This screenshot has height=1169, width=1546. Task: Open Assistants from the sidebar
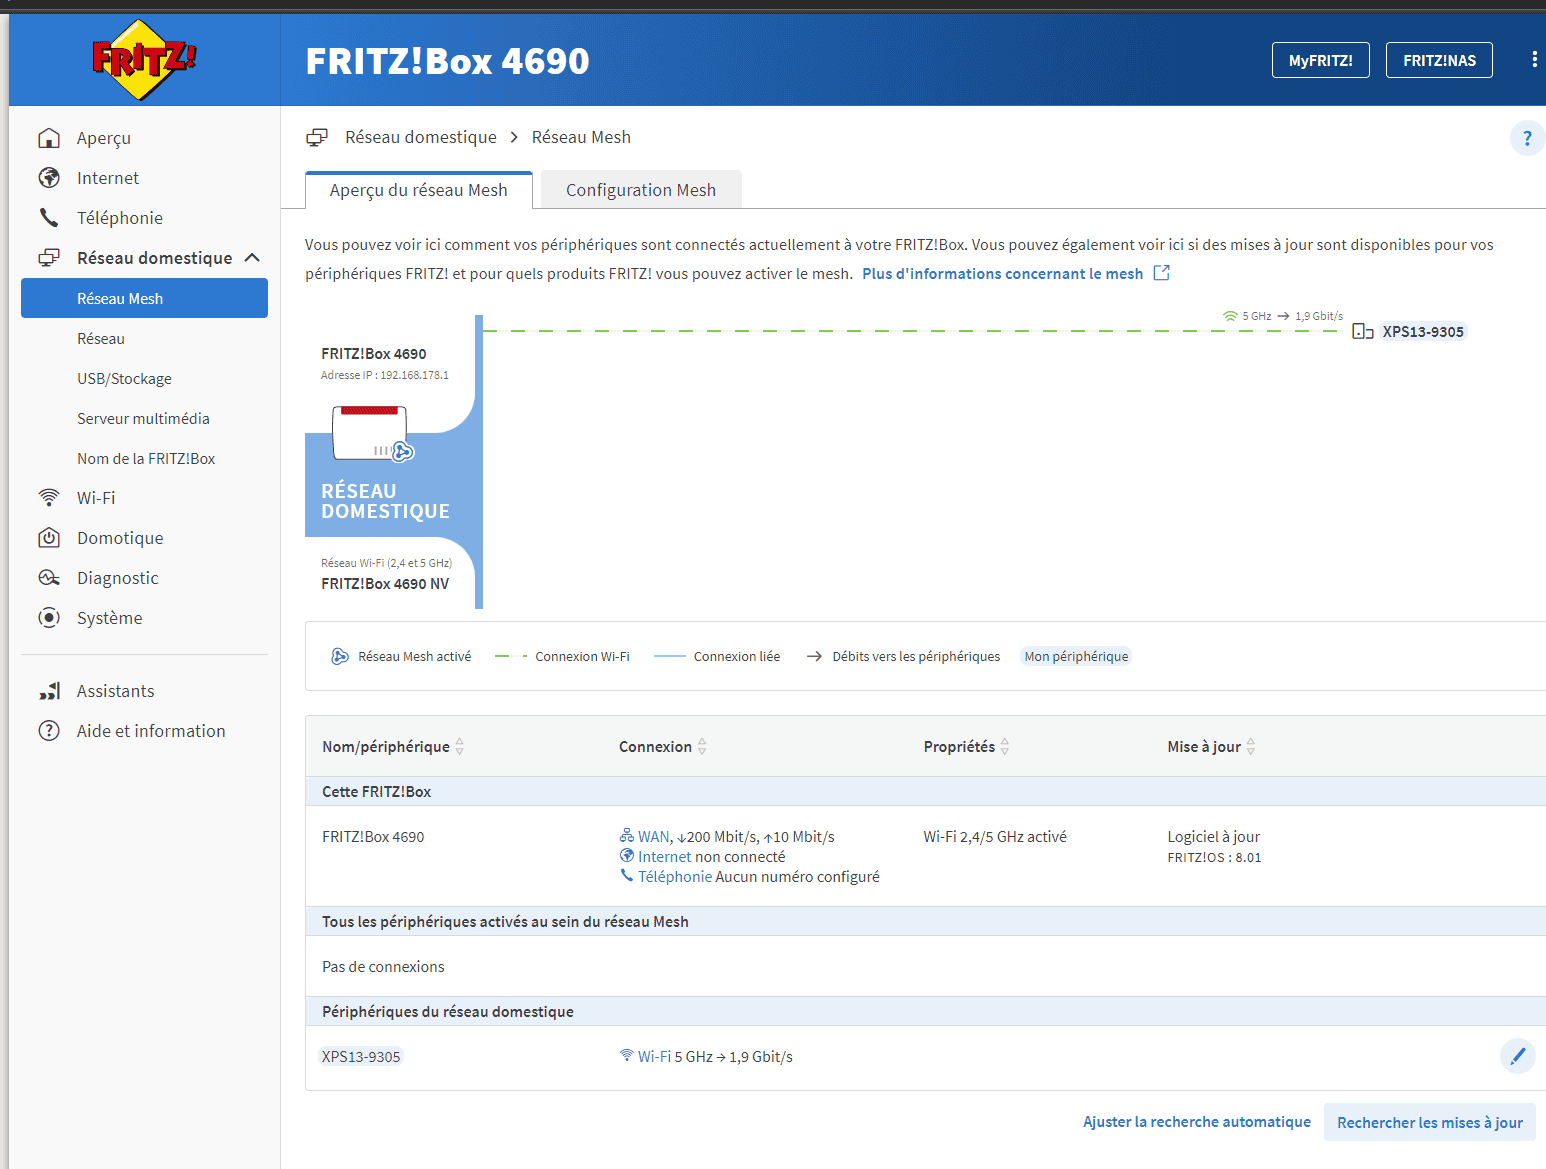[115, 691]
